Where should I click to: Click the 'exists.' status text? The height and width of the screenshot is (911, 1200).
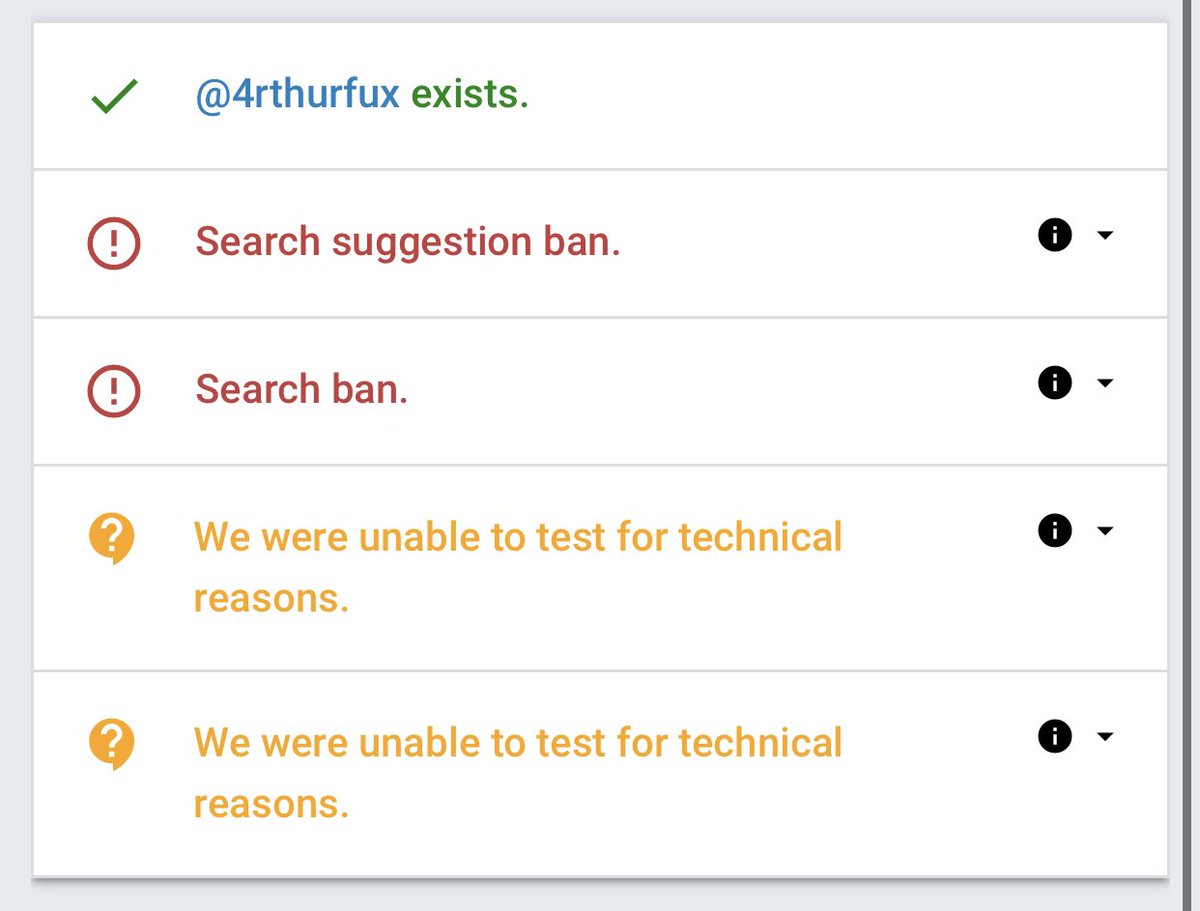click(x=469, y=95)
